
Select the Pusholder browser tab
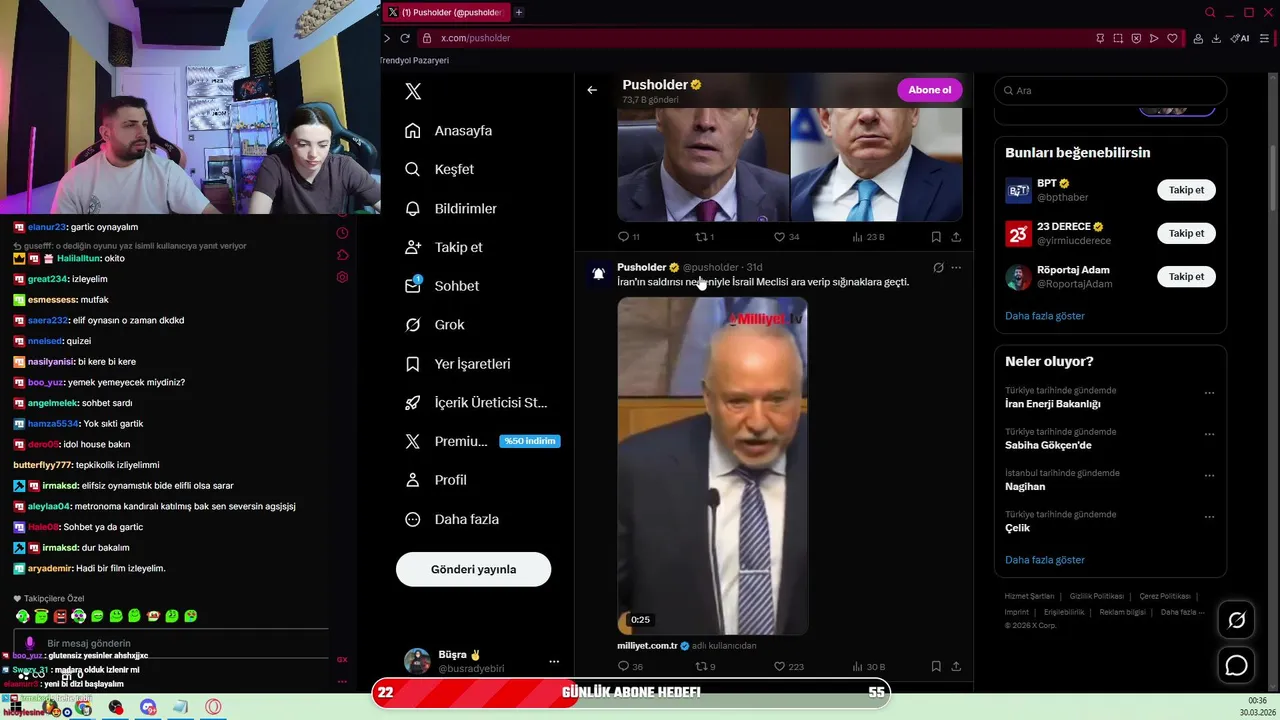pos(446,12)
